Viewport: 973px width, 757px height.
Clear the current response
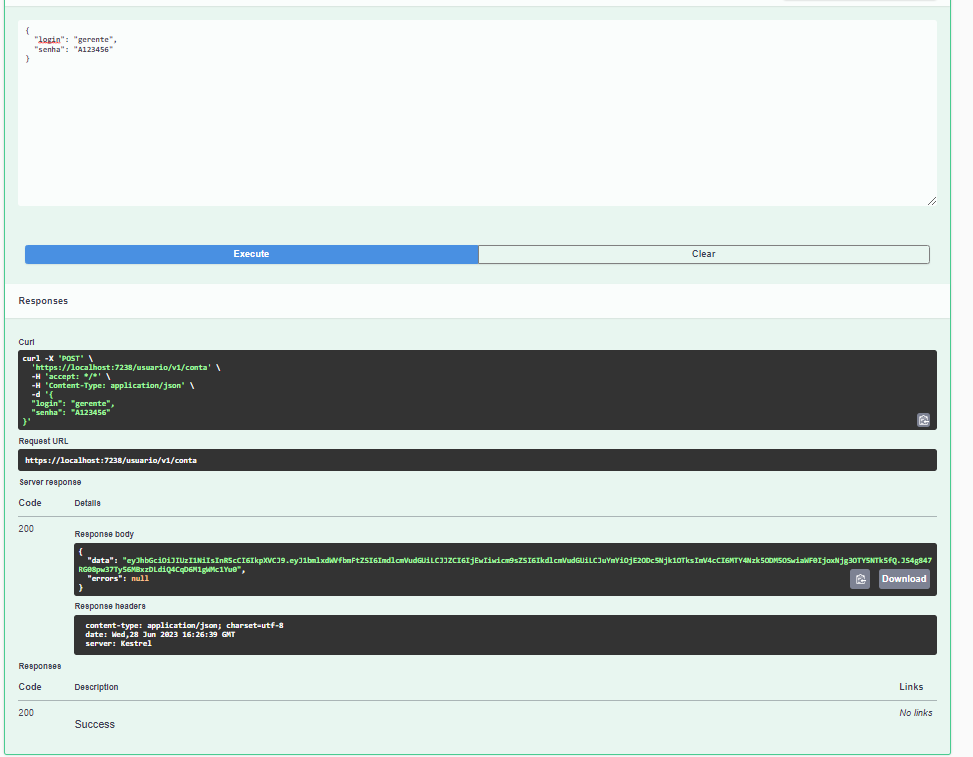point(703,254)
